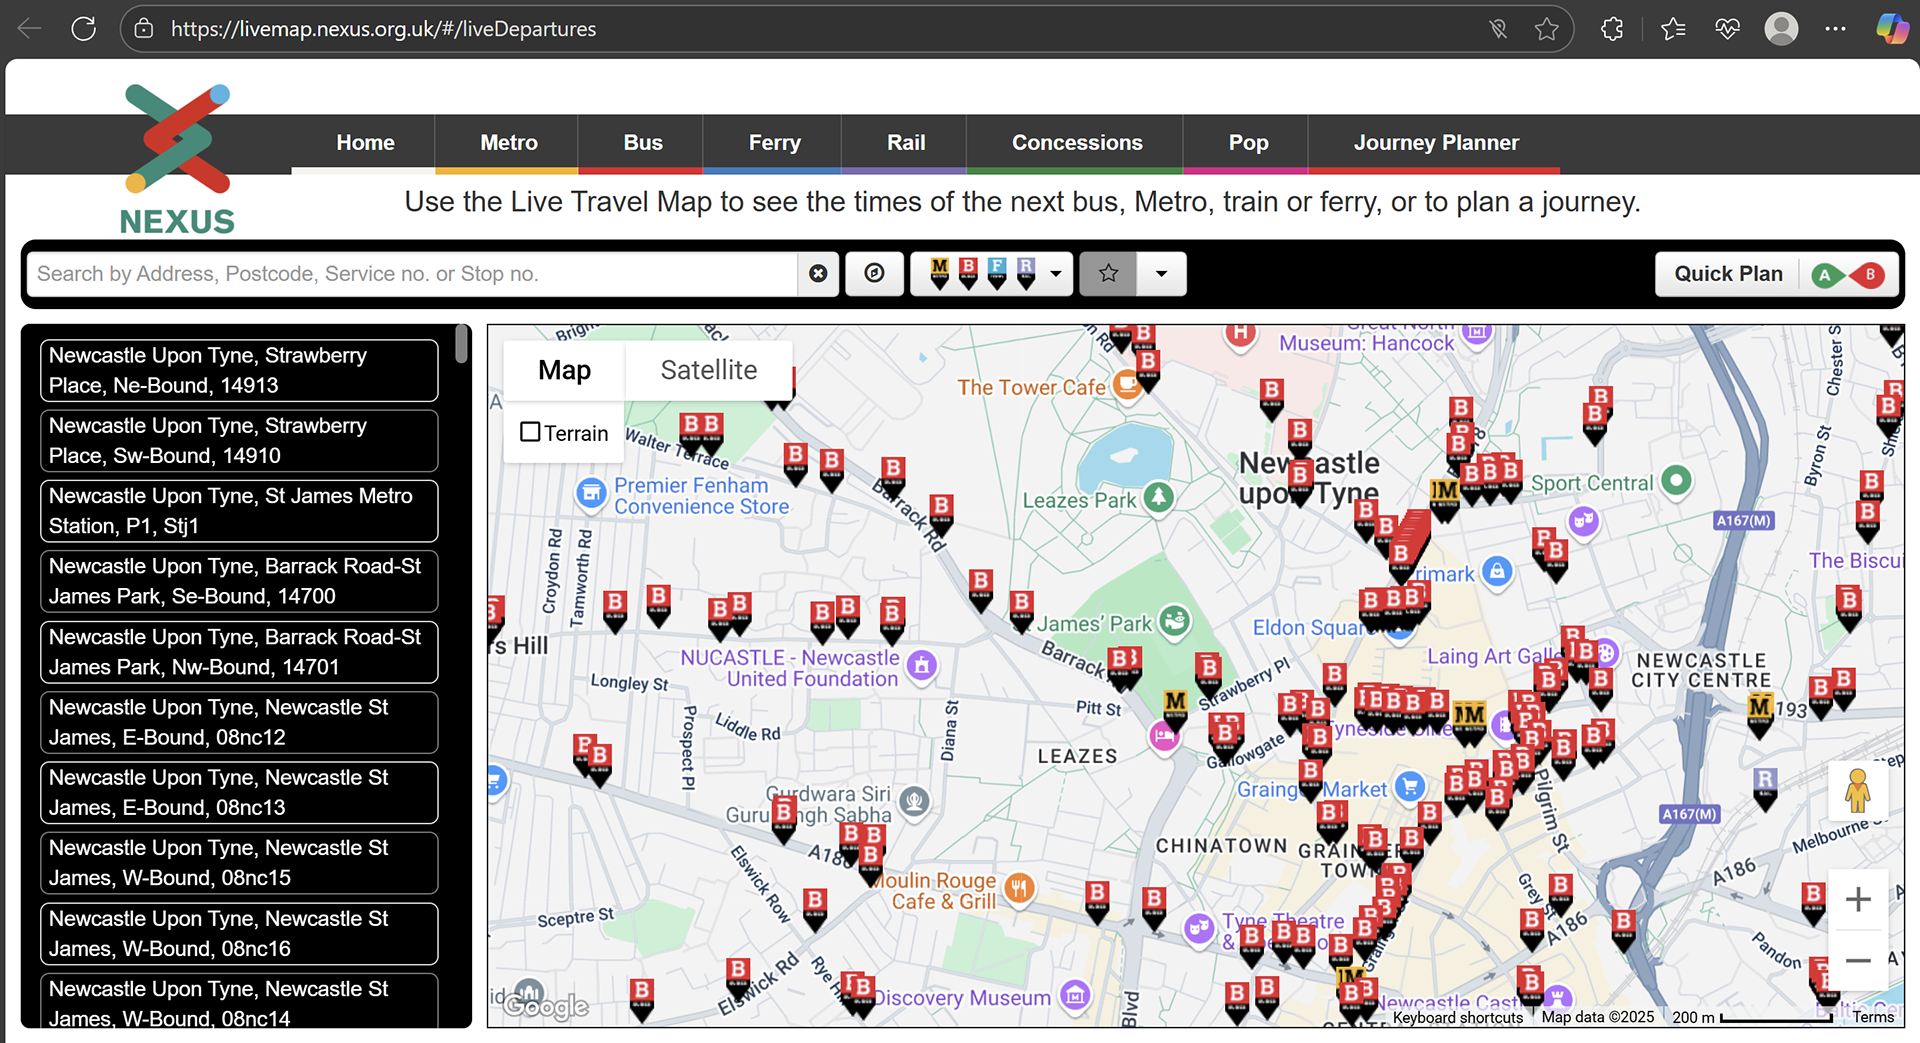
Task: Open the Metro menu item
Action: 509,143
